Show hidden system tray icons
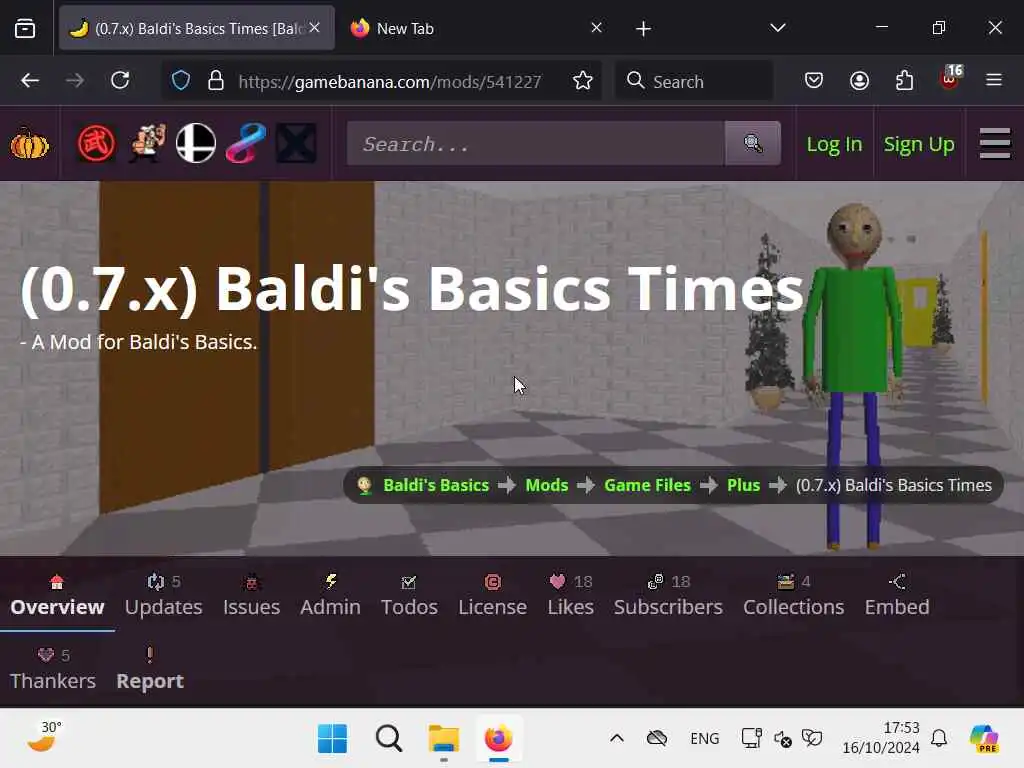The width and height of the screenshot is (1024, 768). click(x=616, y=739)
